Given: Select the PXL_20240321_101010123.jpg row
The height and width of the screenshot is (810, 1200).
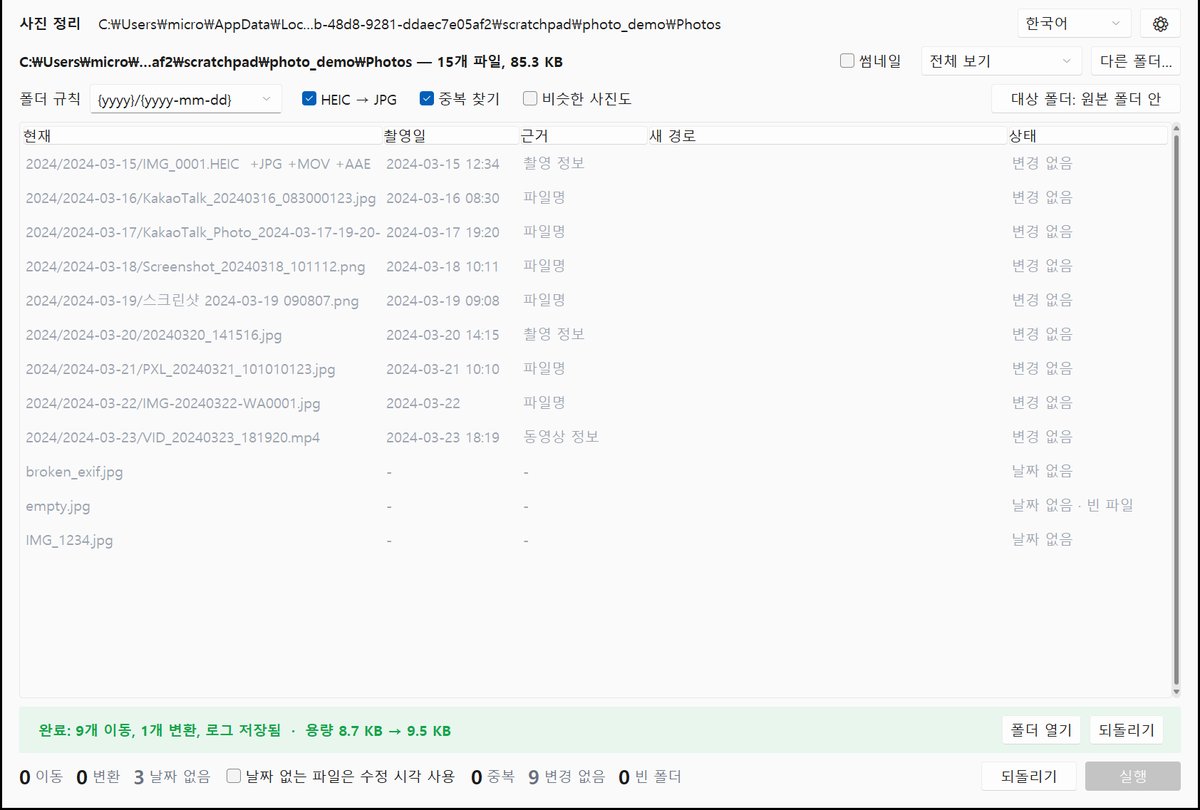Looking at the screenshot, I should (594, 369).
